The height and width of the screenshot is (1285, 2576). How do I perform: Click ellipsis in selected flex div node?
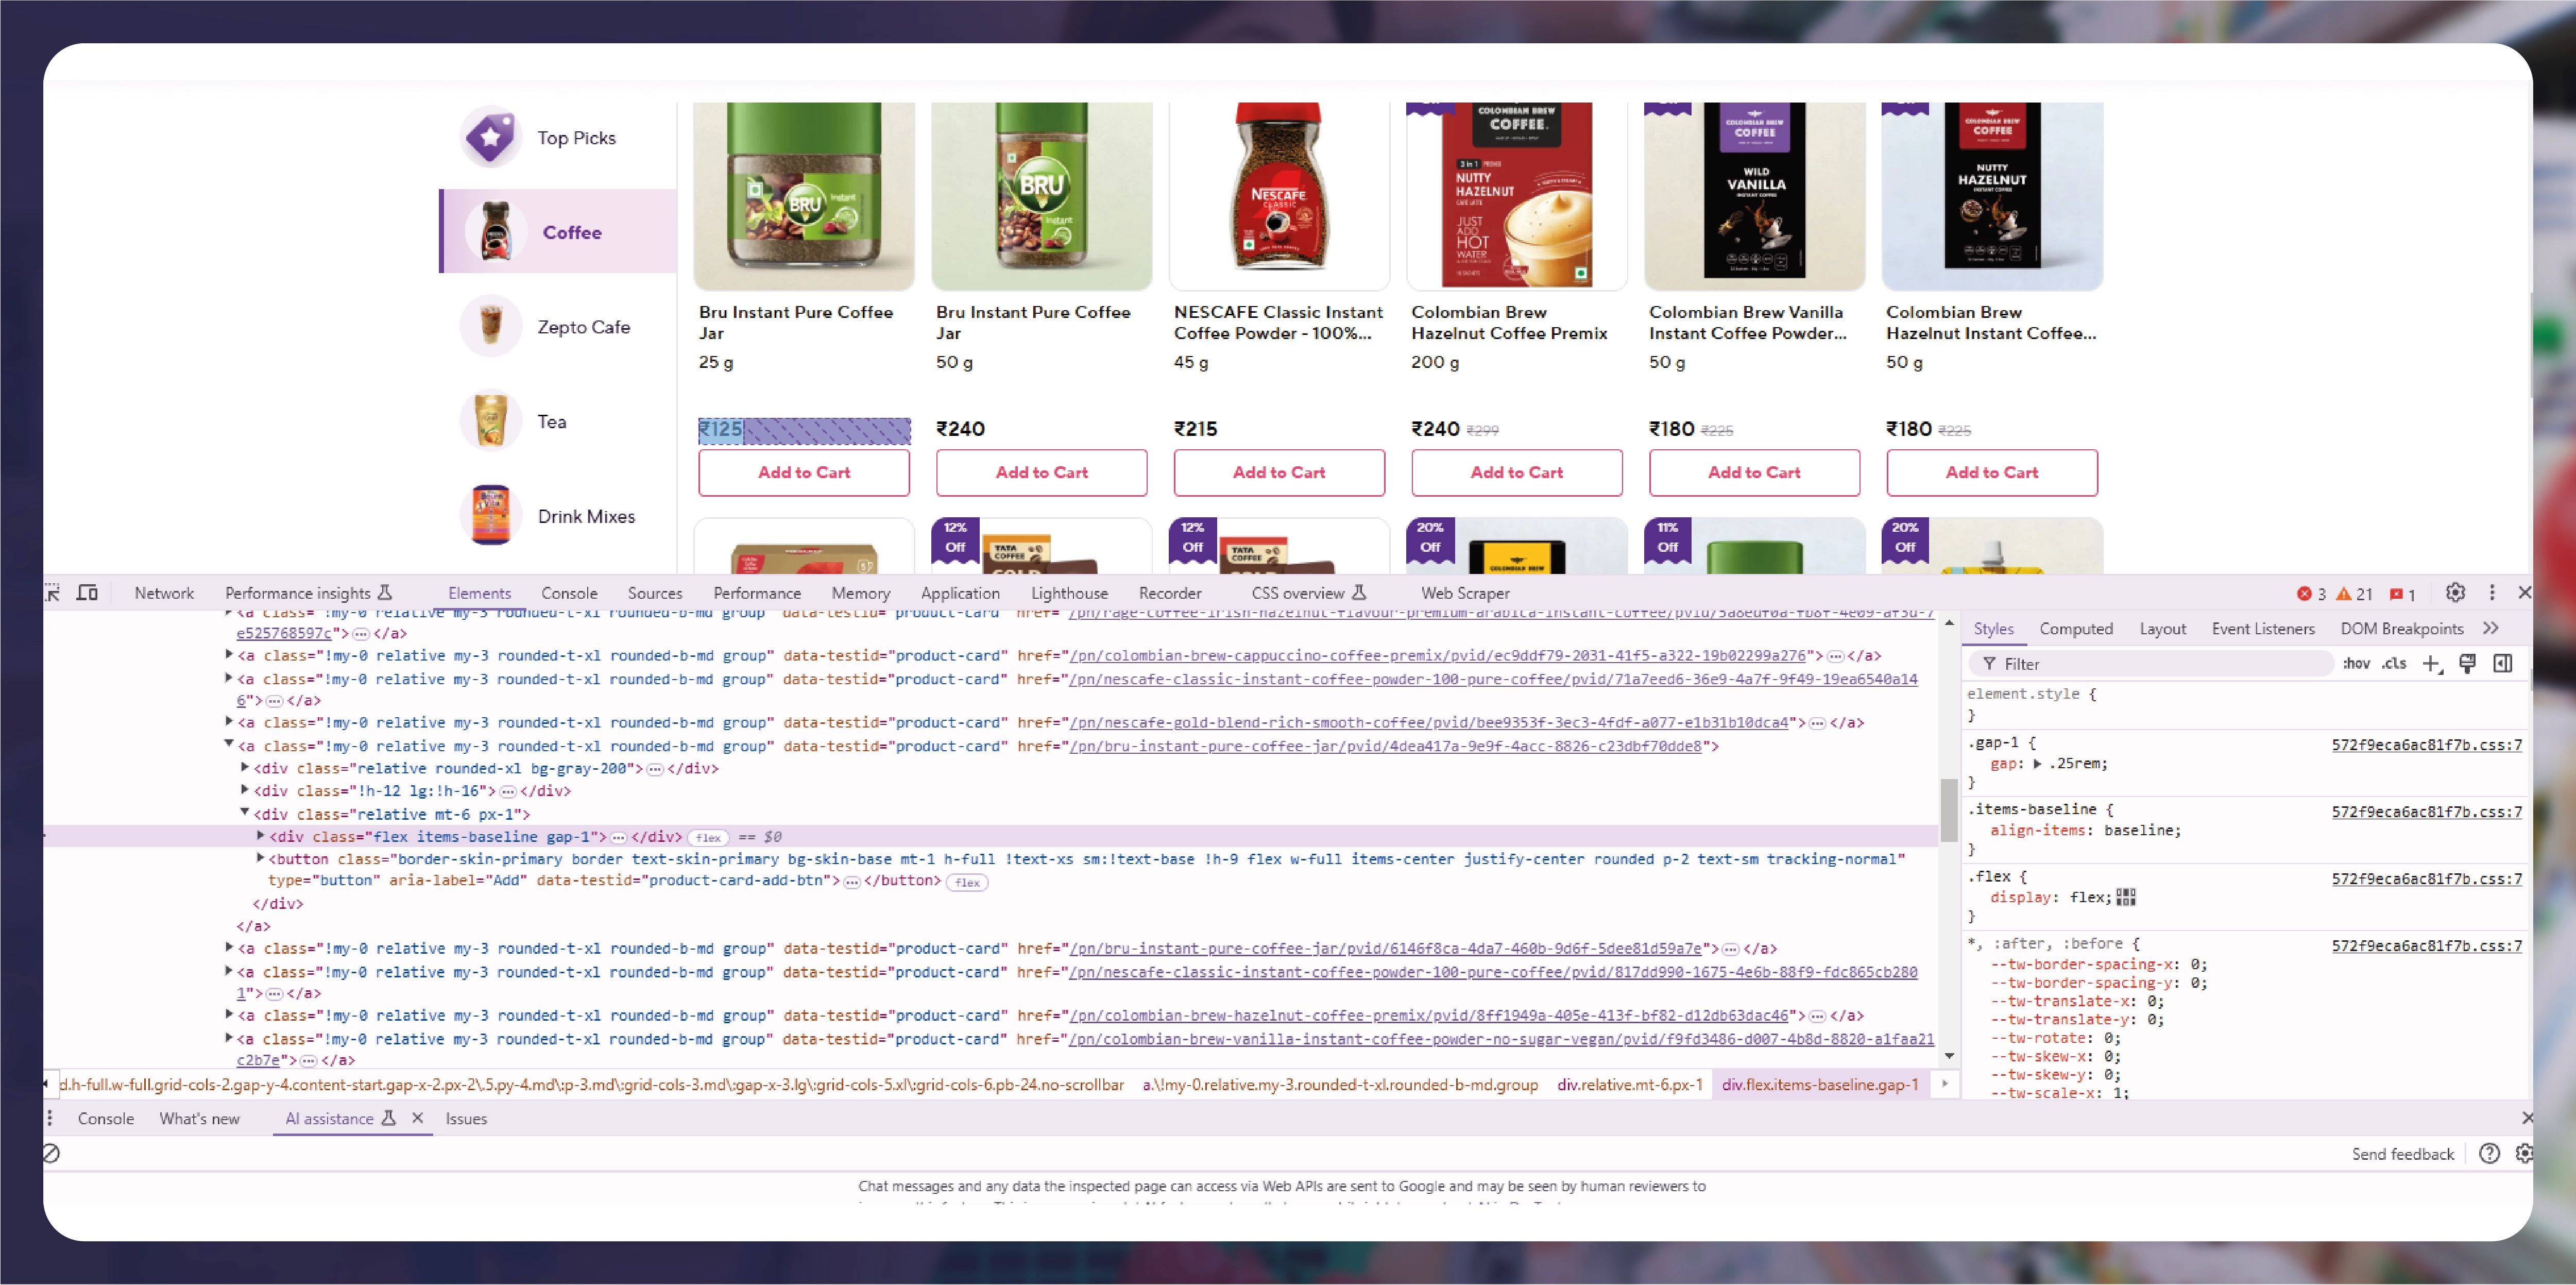[x=619, y=837]
